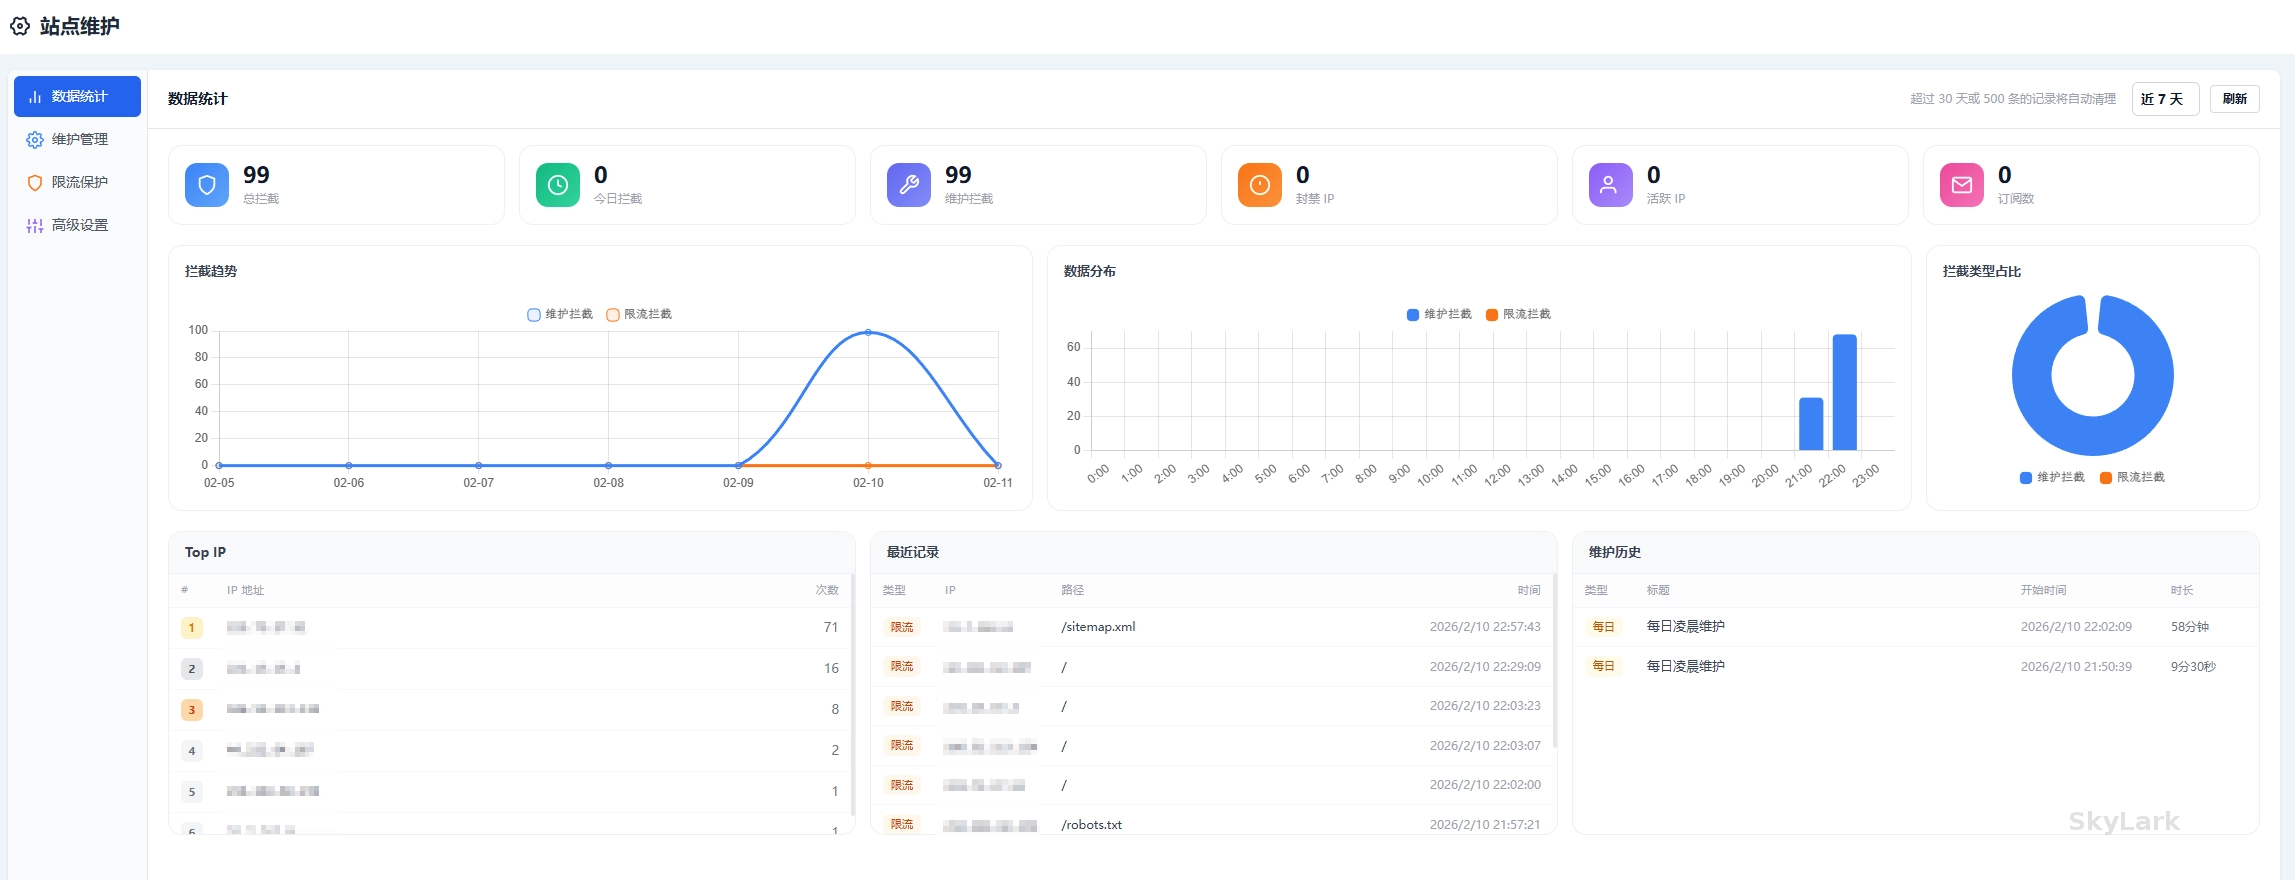Image resolution: width=2295 pixels, height=880 pixels.
Task: Click the purple active IP user icon
Action: [x=1610, y=185]
